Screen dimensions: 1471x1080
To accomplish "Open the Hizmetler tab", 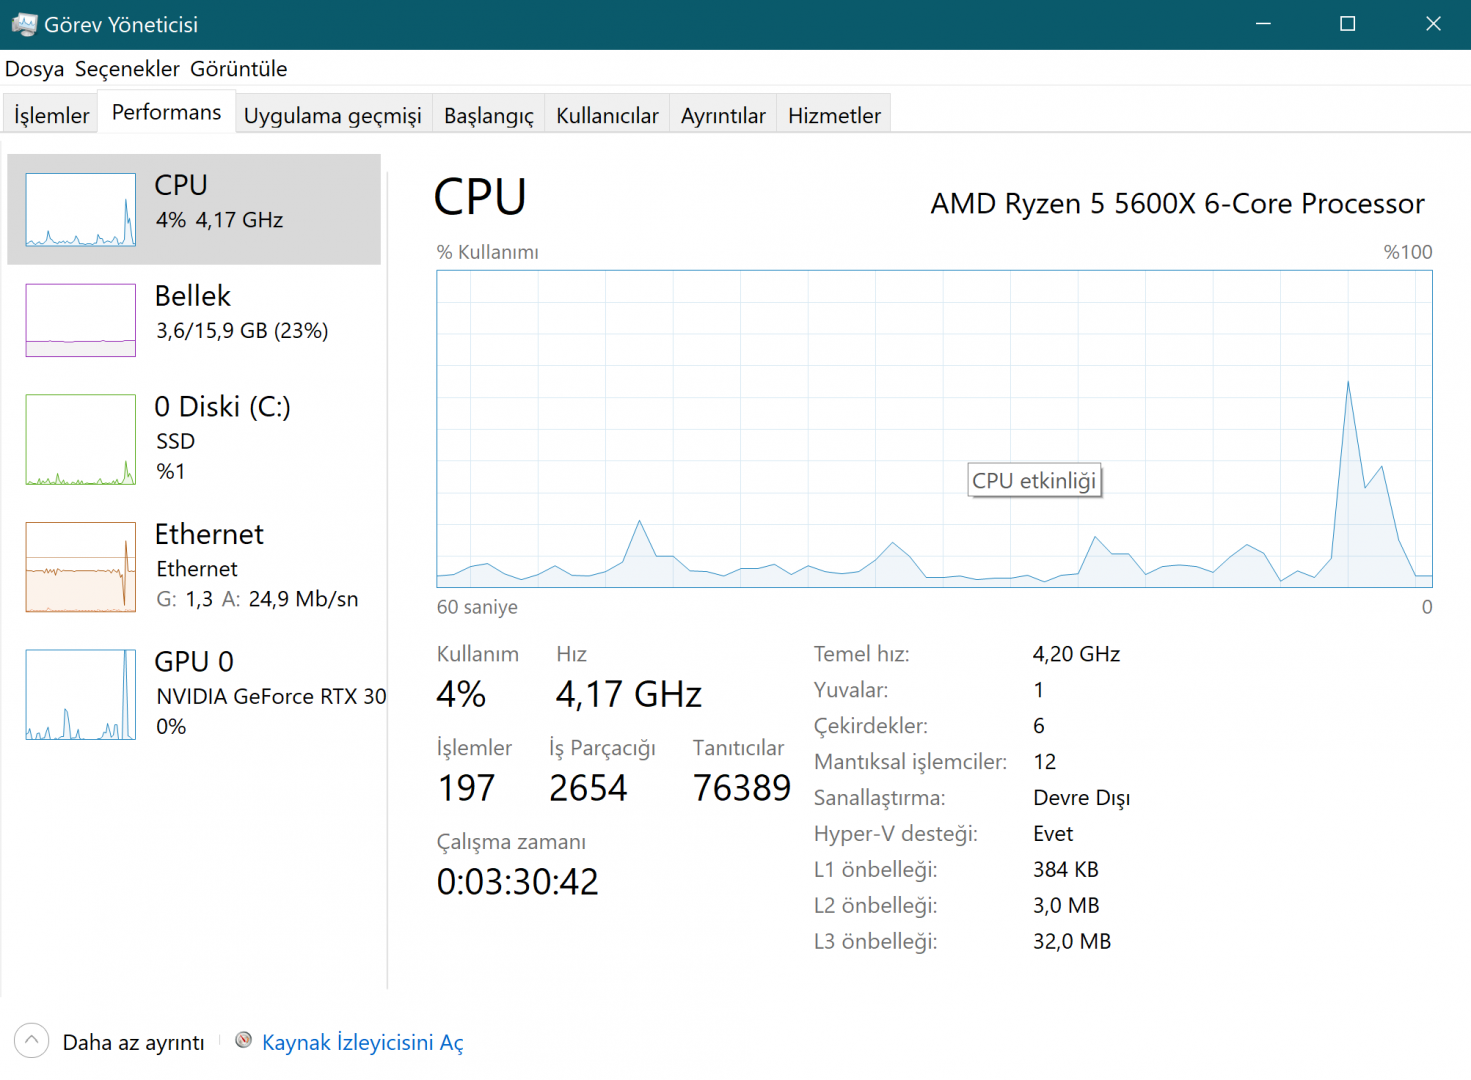I will coord(834,116).
